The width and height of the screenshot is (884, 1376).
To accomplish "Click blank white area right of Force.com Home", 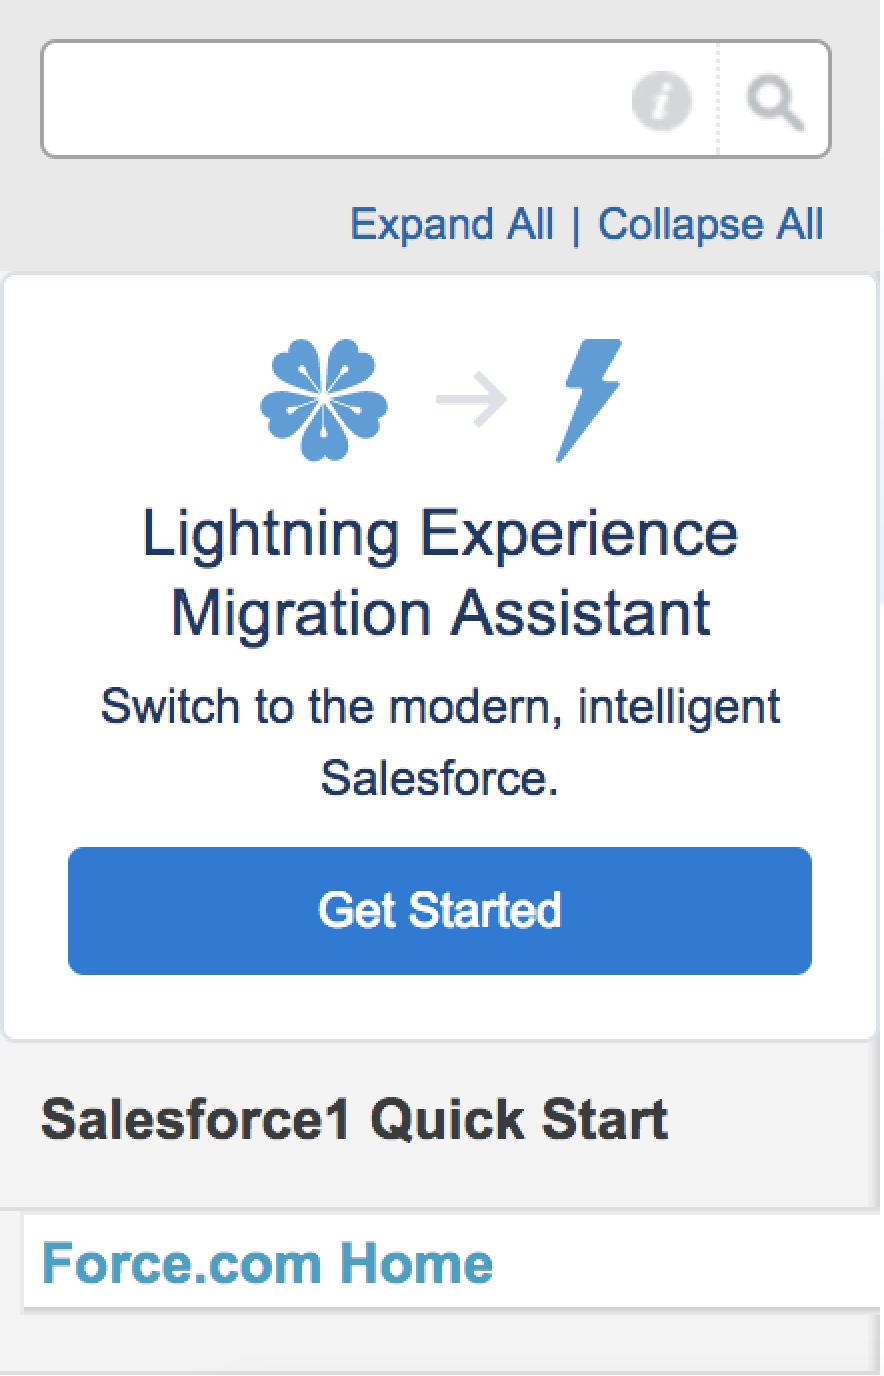I will 700,1262.
